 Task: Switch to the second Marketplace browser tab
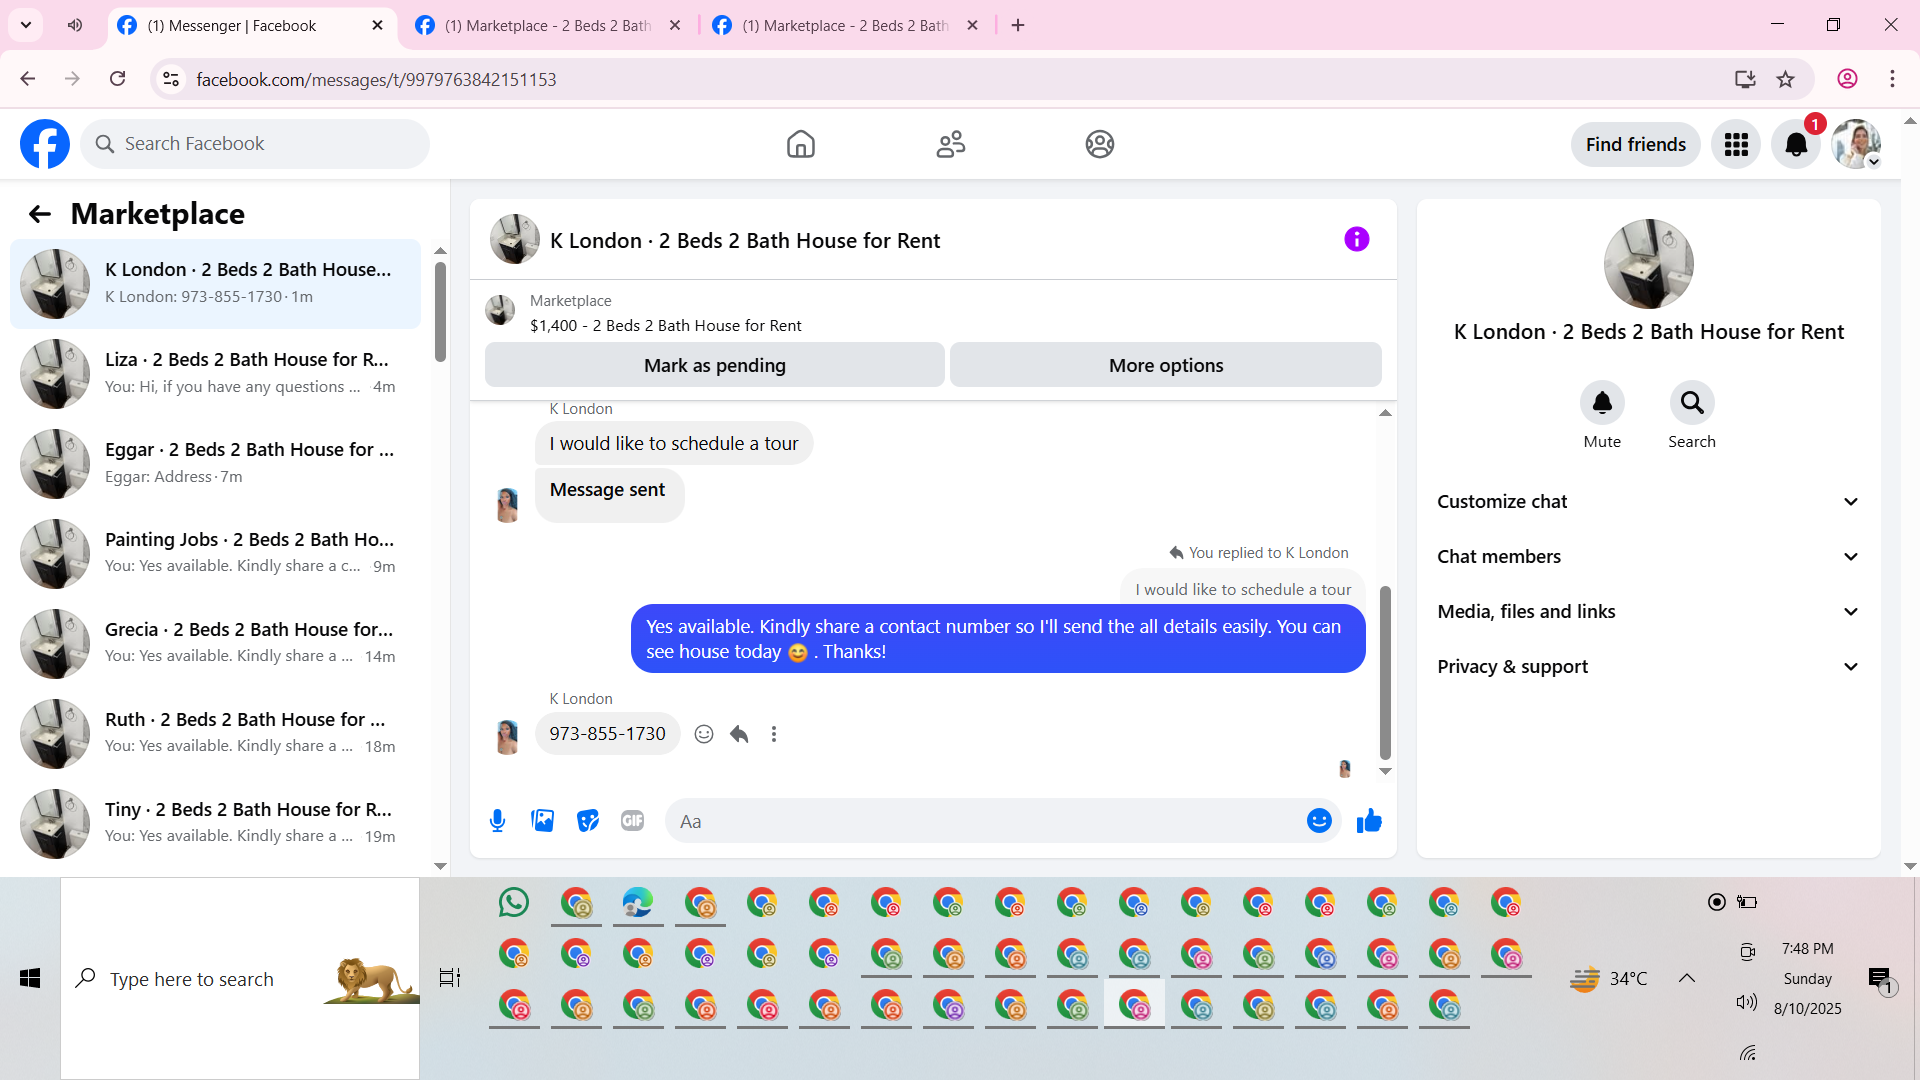click(x=846, y=25)
